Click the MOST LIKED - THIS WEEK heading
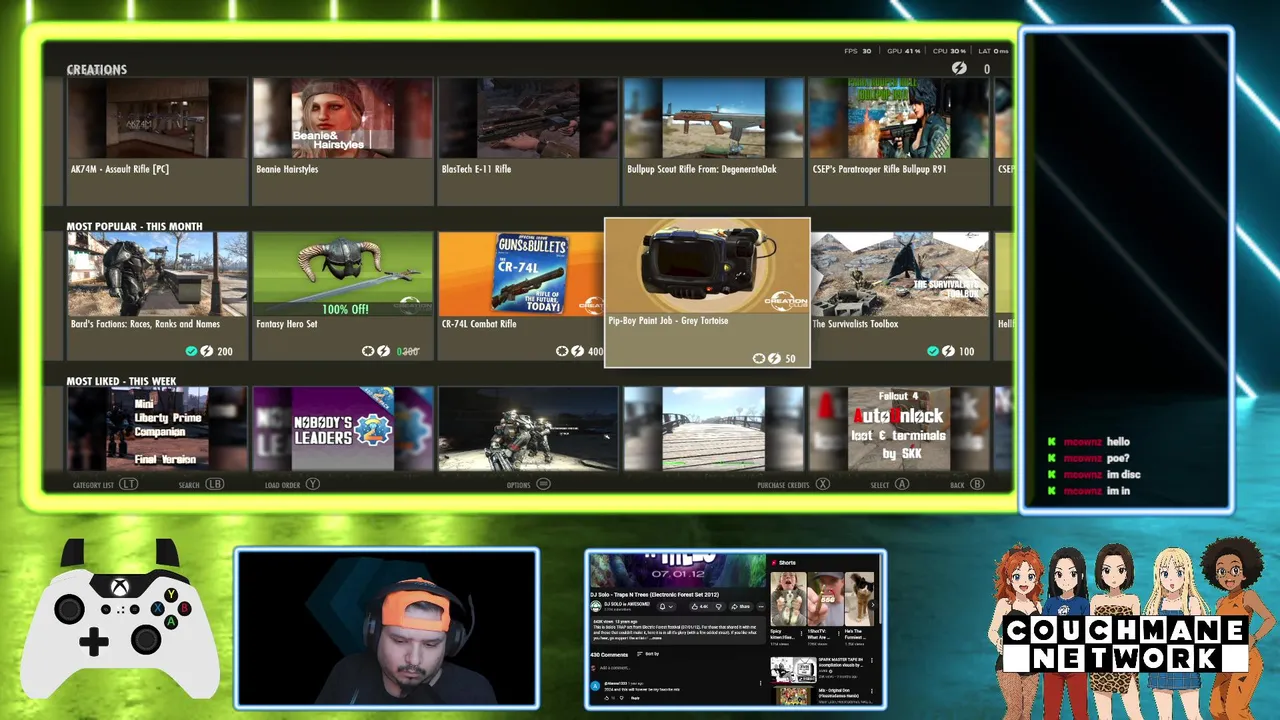Viewport: 1280px width, 720px height. [121, 381]
